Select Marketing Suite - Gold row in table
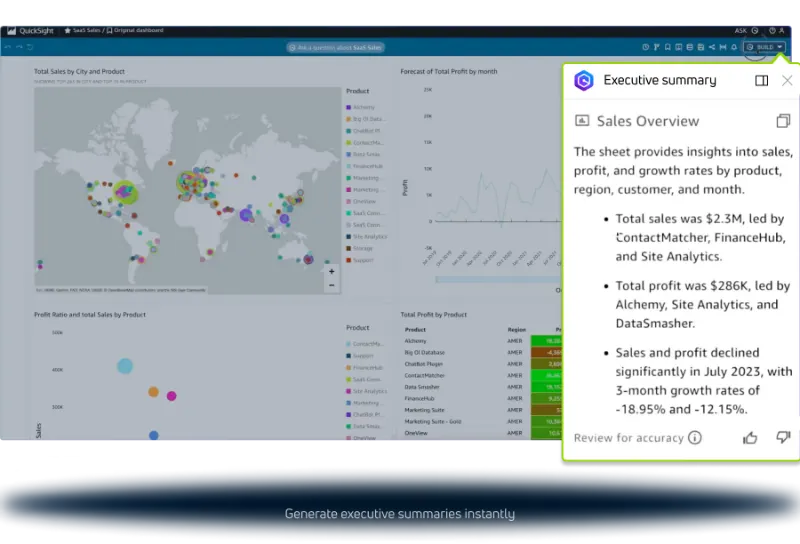 coord(482,422)
